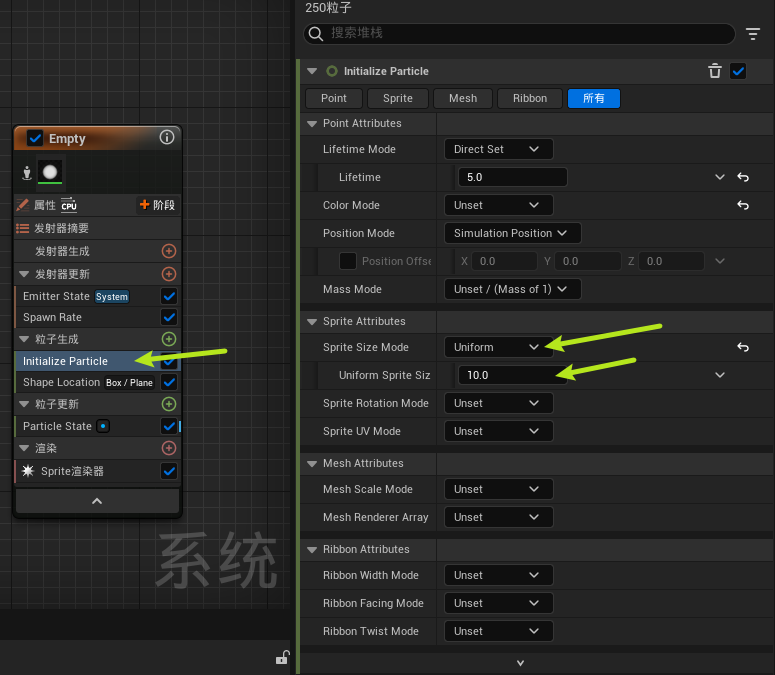Collapse the Mesh Attributes section
The width and height of the screenshot is (775, 675).
click(312, 464)
